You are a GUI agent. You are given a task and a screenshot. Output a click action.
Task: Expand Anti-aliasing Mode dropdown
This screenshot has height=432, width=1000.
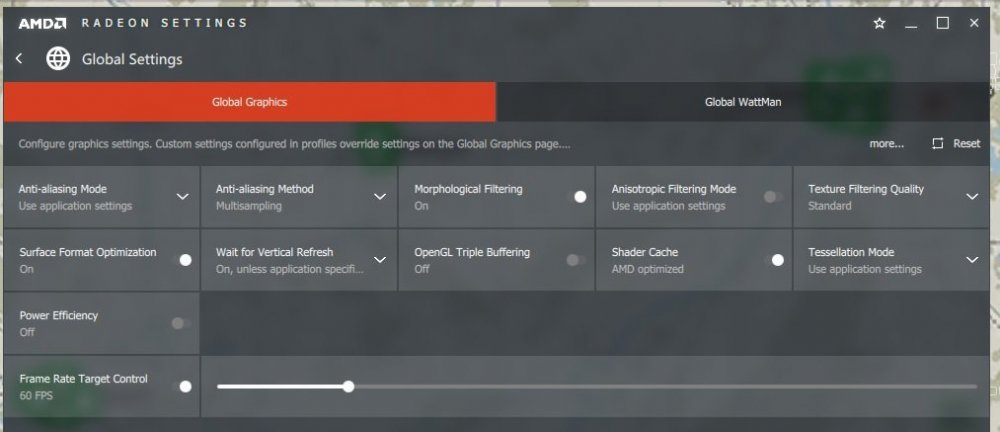pos(182,197)
